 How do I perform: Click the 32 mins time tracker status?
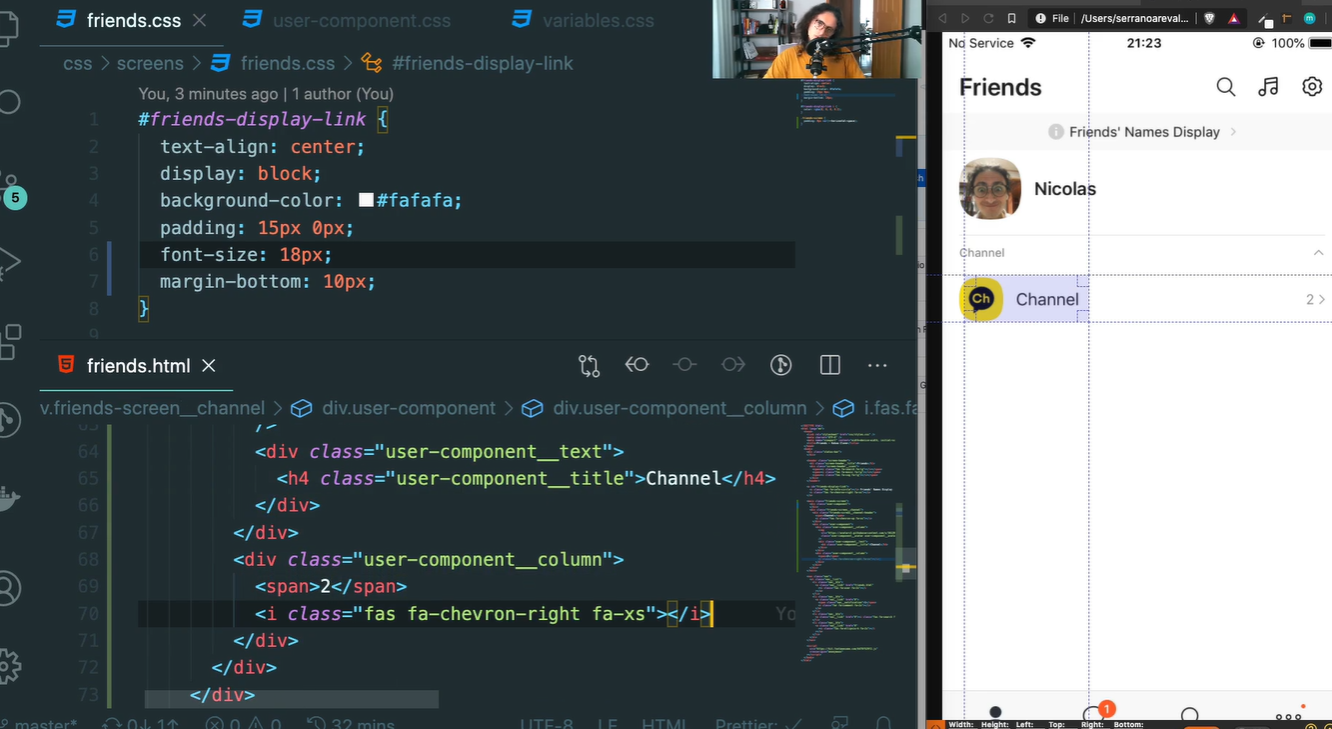[x=350, y=724]
